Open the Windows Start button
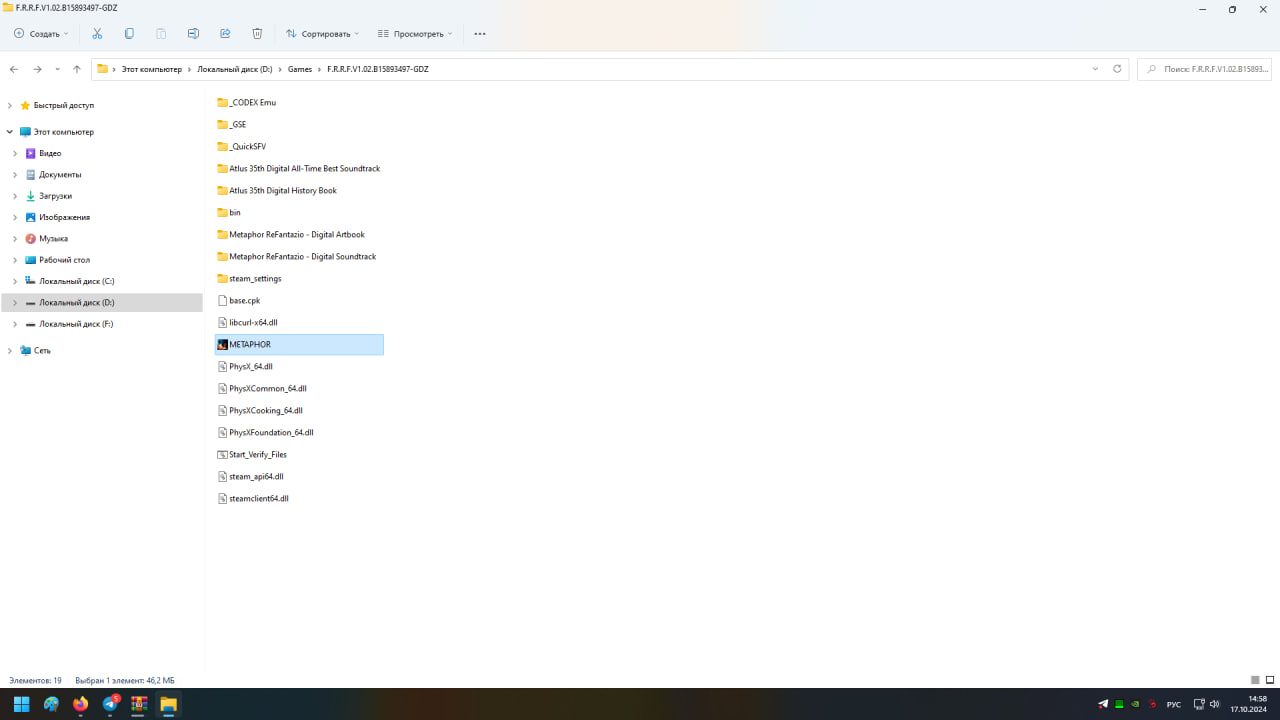 pos(21,704)
